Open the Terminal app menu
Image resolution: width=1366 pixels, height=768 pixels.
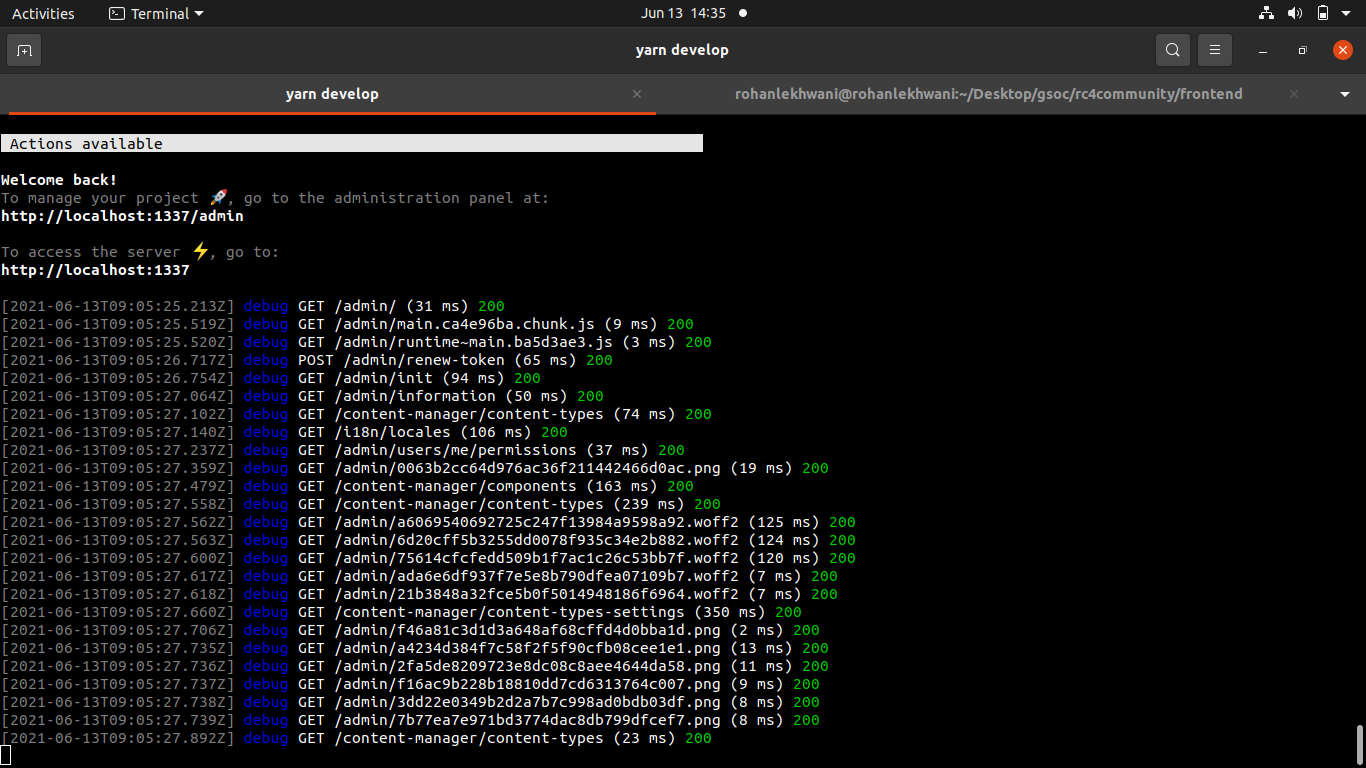[155, 13]
